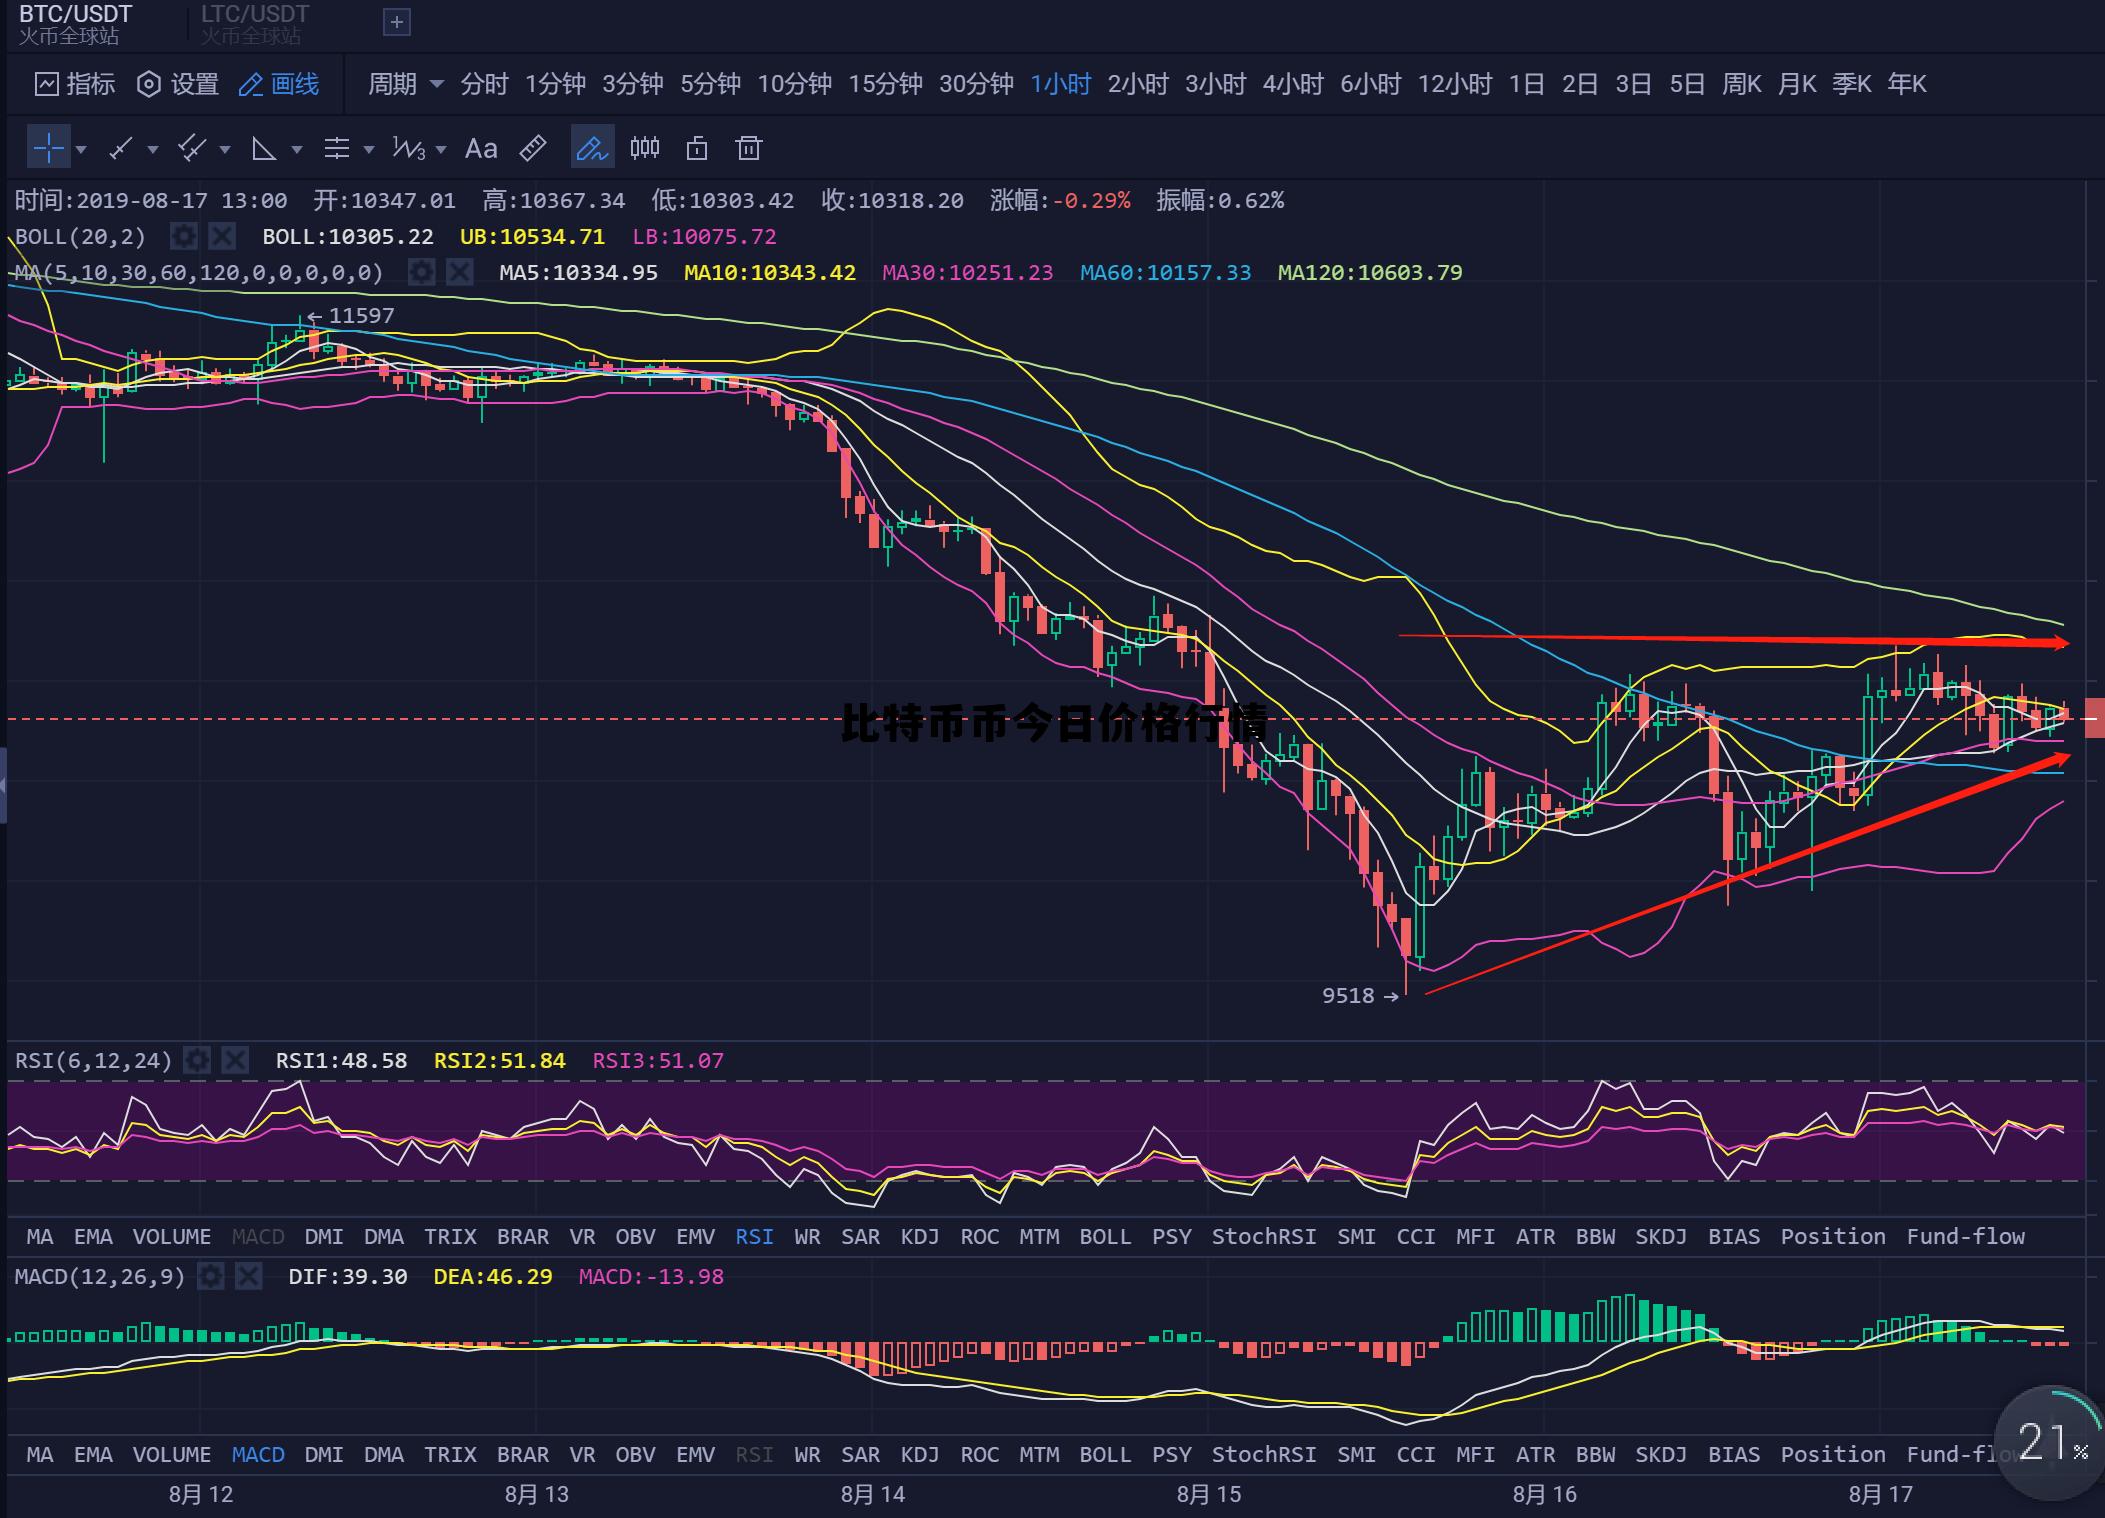Select the 12小时 timeframe
Viewport: 2105px width, 1518px height.
tap(1455, 84)
